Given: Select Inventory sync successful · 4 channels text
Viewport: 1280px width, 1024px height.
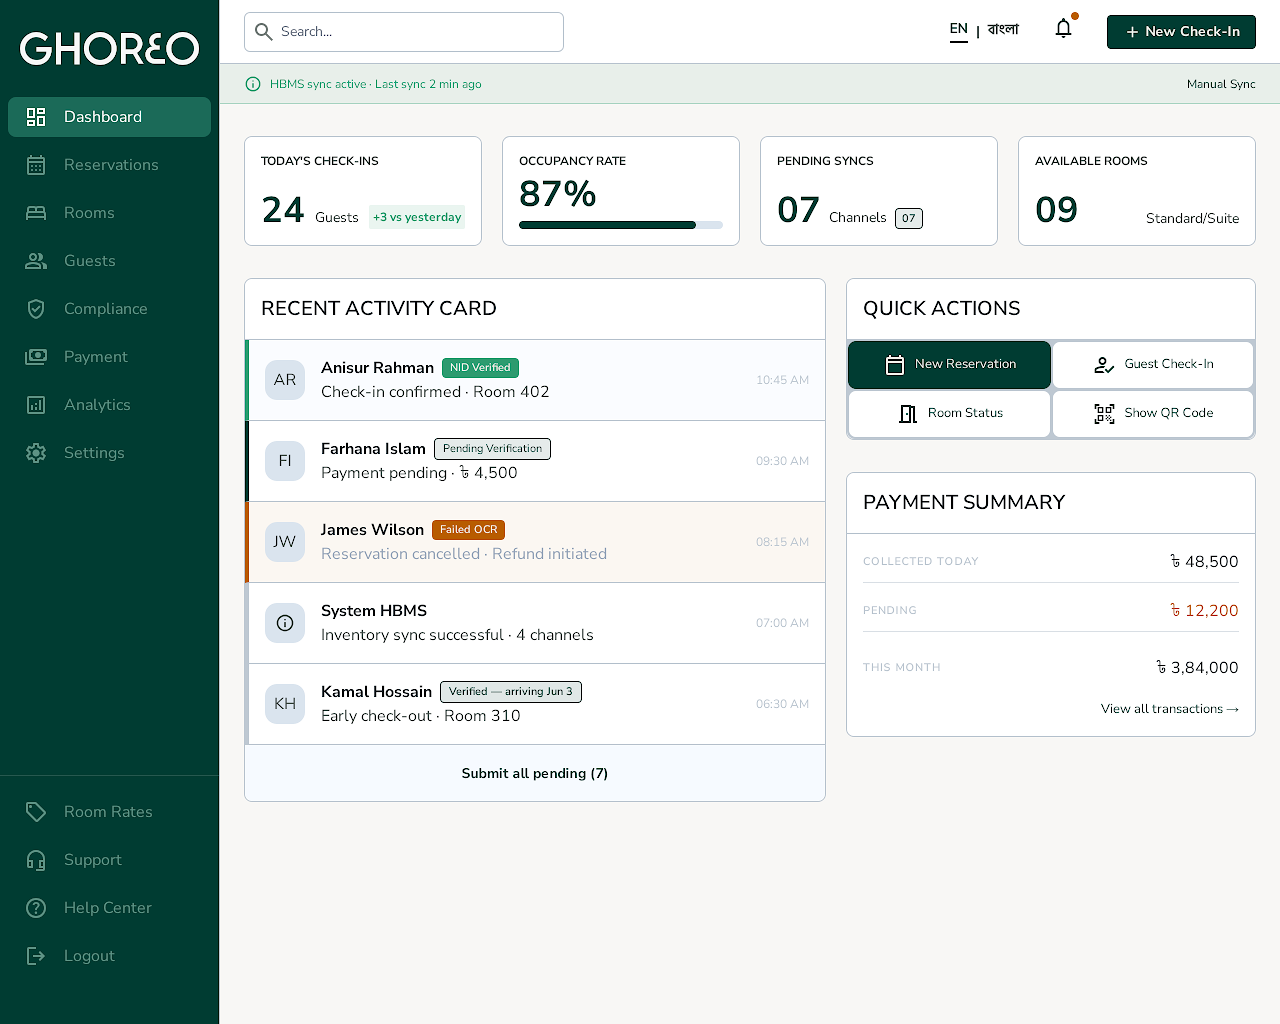Looking at the screenshot, I should coord(457,635).
